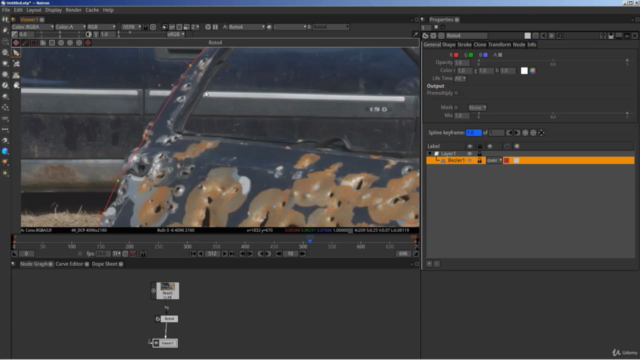Open the color wheel dialog in the Color row
This screenshot has width=640, height=360.
click(x=533, y=71)
